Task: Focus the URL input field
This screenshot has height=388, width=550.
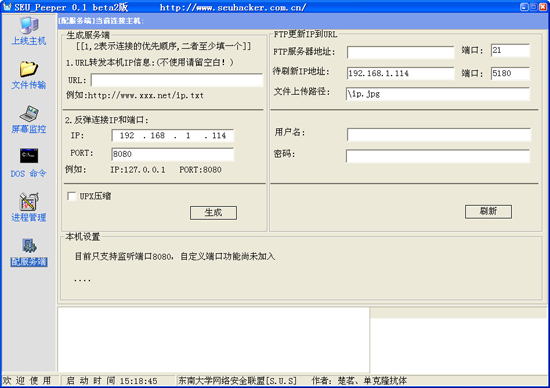Action: [x=177, y=80]
